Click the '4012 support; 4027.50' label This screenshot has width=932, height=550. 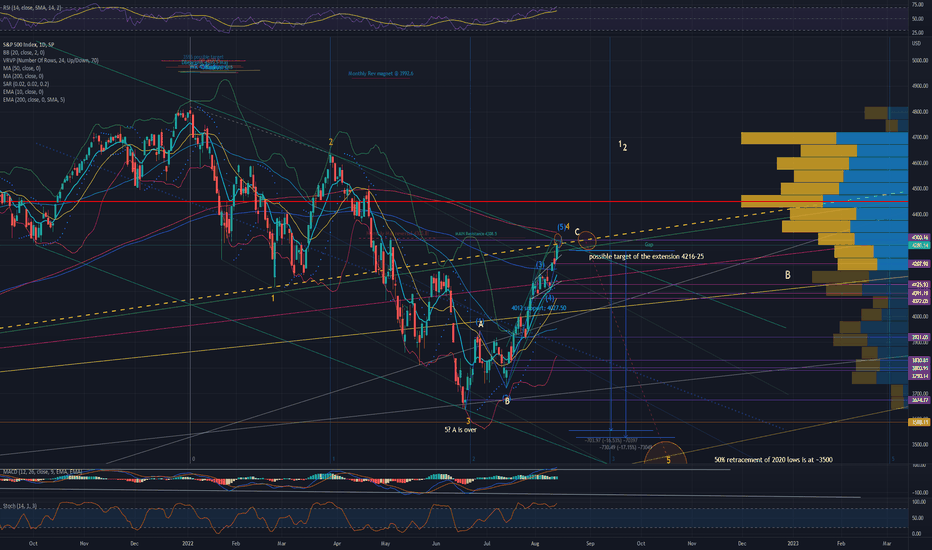539,308
